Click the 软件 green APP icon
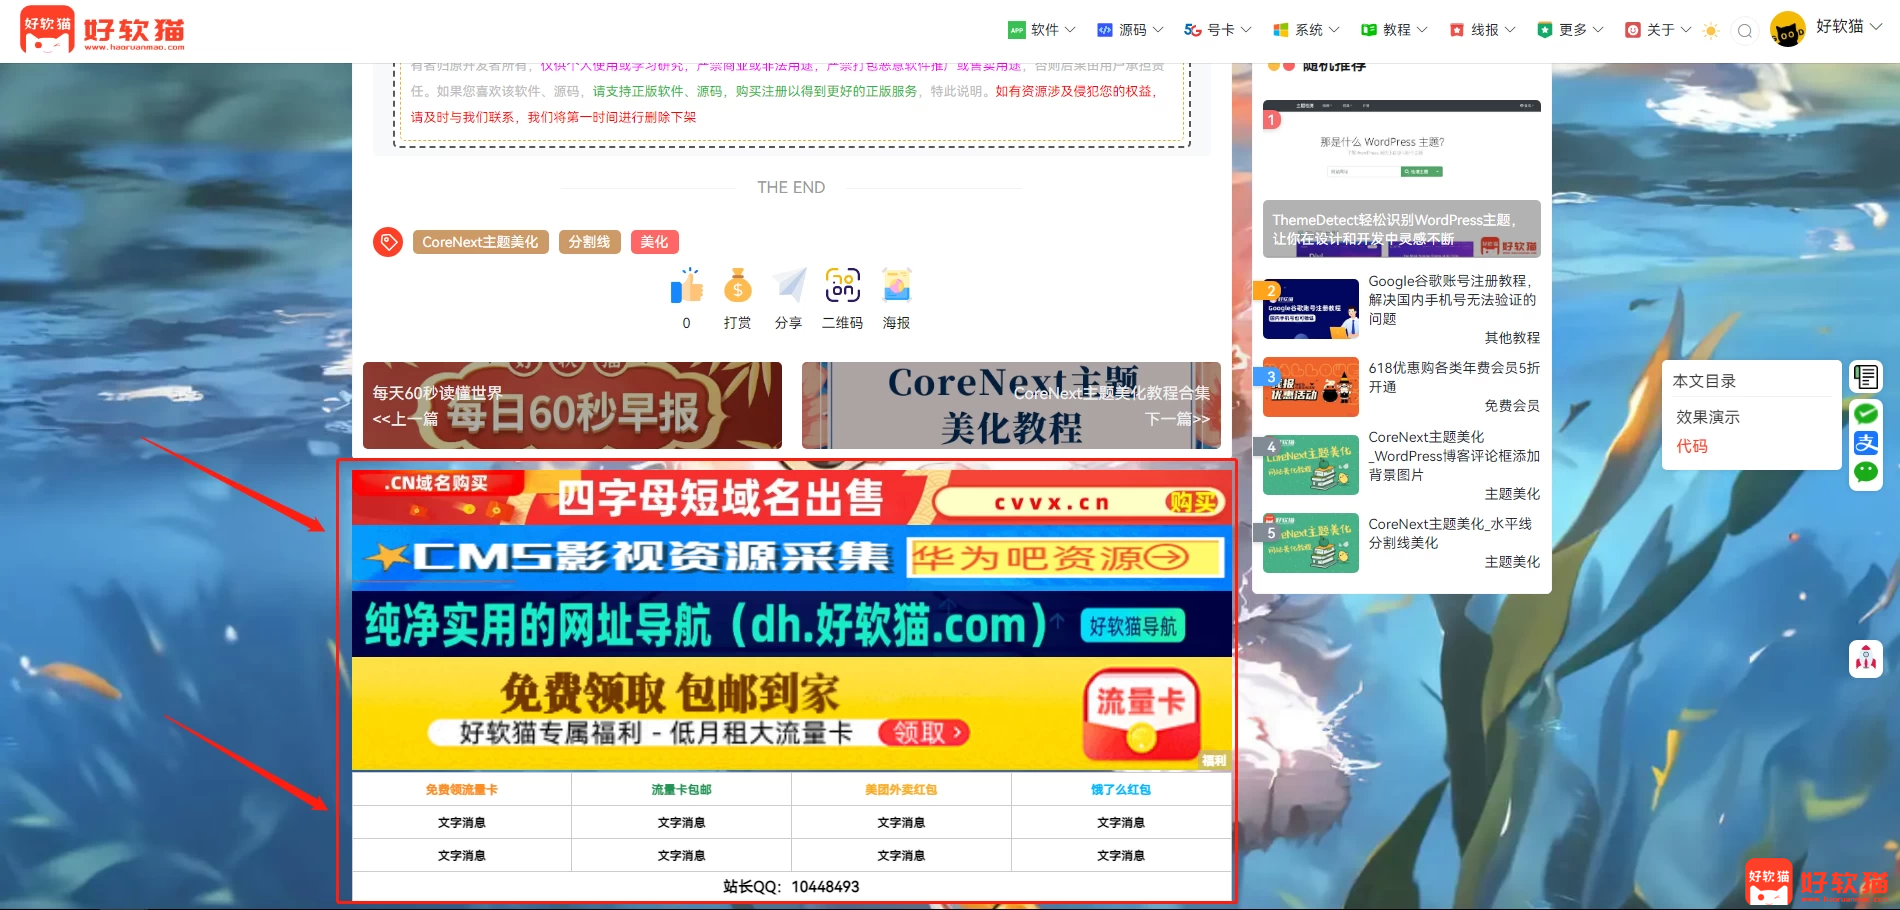 [x=1016, y=30]
